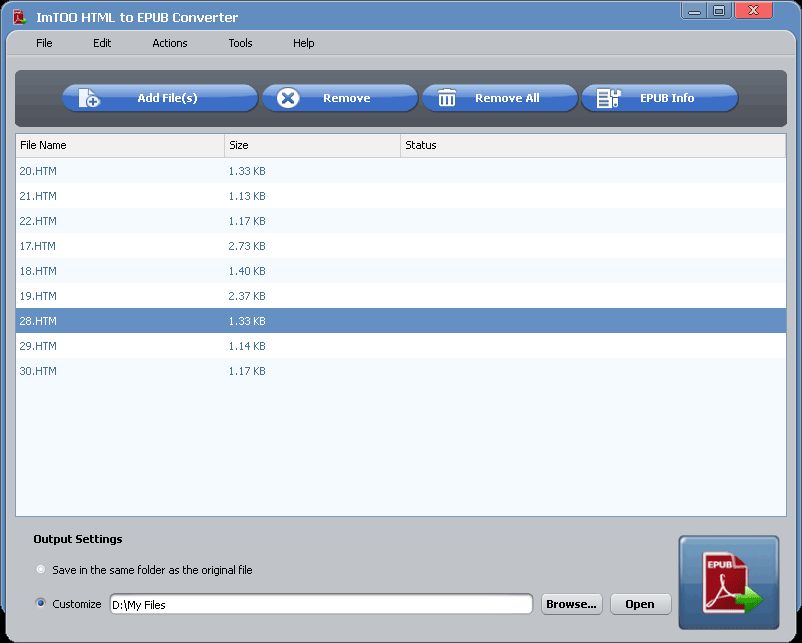Select the 21.HTM file row
Image resolution: width=802 pixels, height=643 pixels.
point(401,196)
